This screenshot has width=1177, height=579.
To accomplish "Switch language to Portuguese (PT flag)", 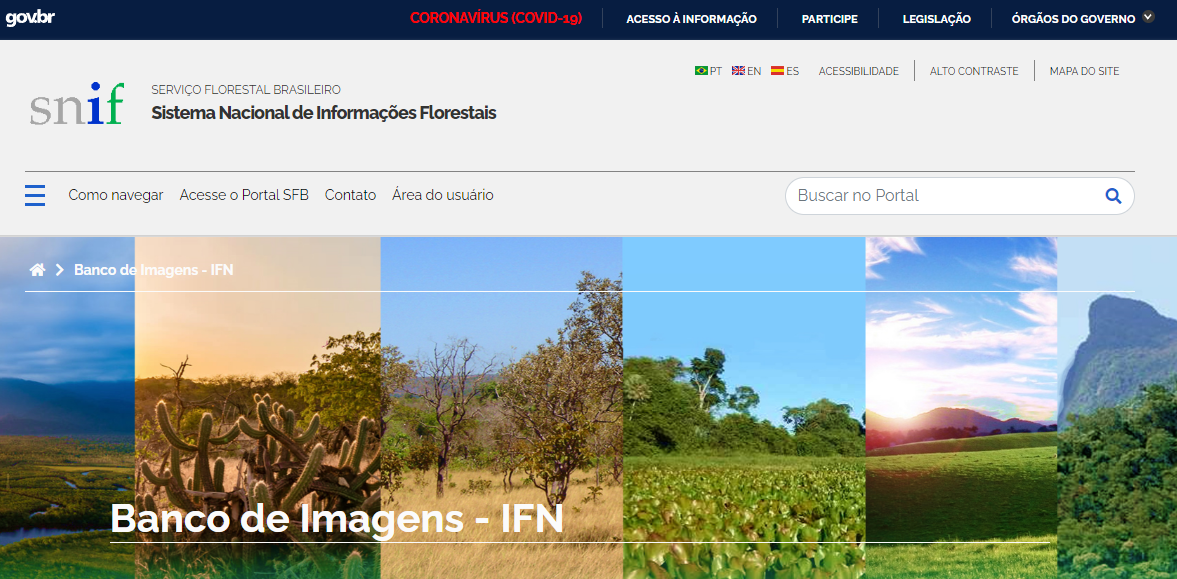I will (x=708, y=71).
